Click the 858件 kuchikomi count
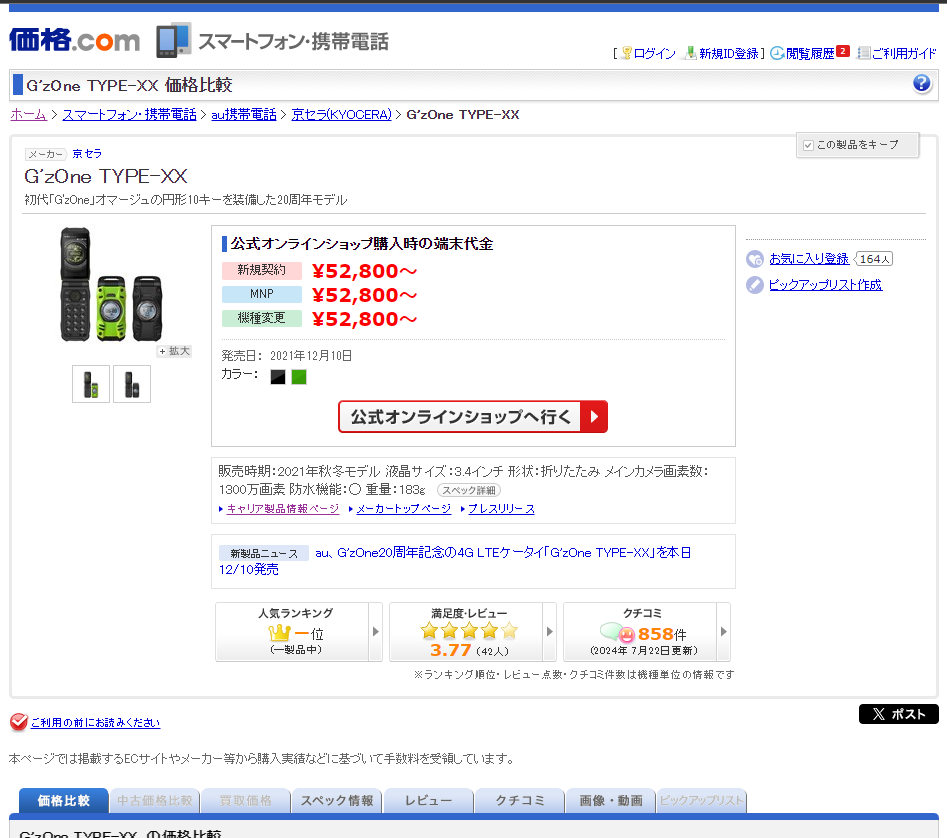Viewport: 947px width, 838px height. point(663,634)
